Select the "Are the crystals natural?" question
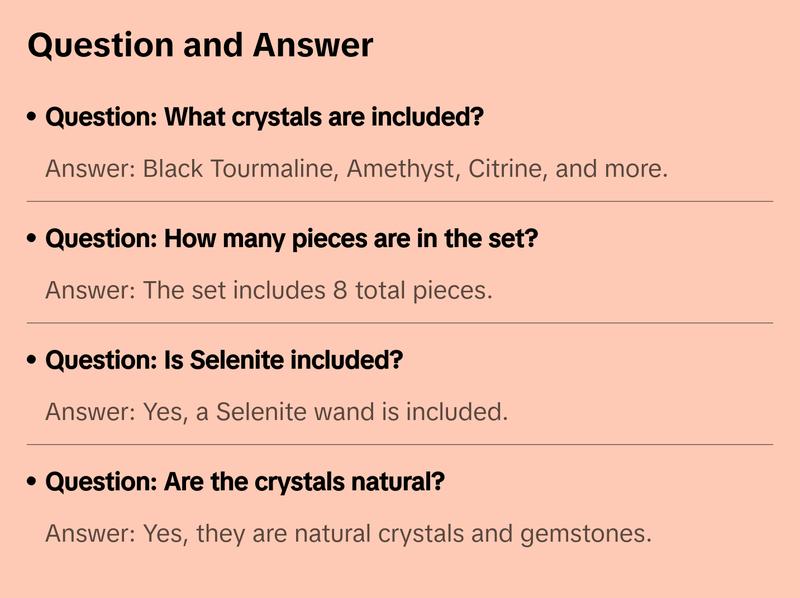800x598 pixels. [x=245, y=483]
